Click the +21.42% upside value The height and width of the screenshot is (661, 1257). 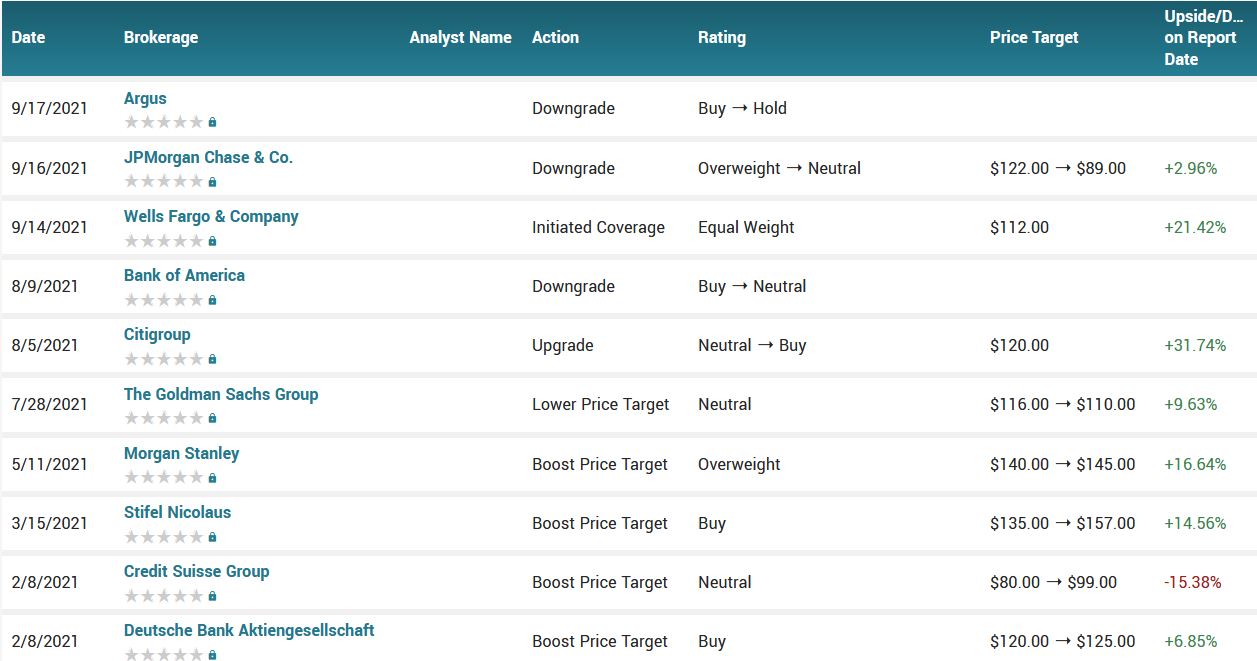[x=1195, y=227]
